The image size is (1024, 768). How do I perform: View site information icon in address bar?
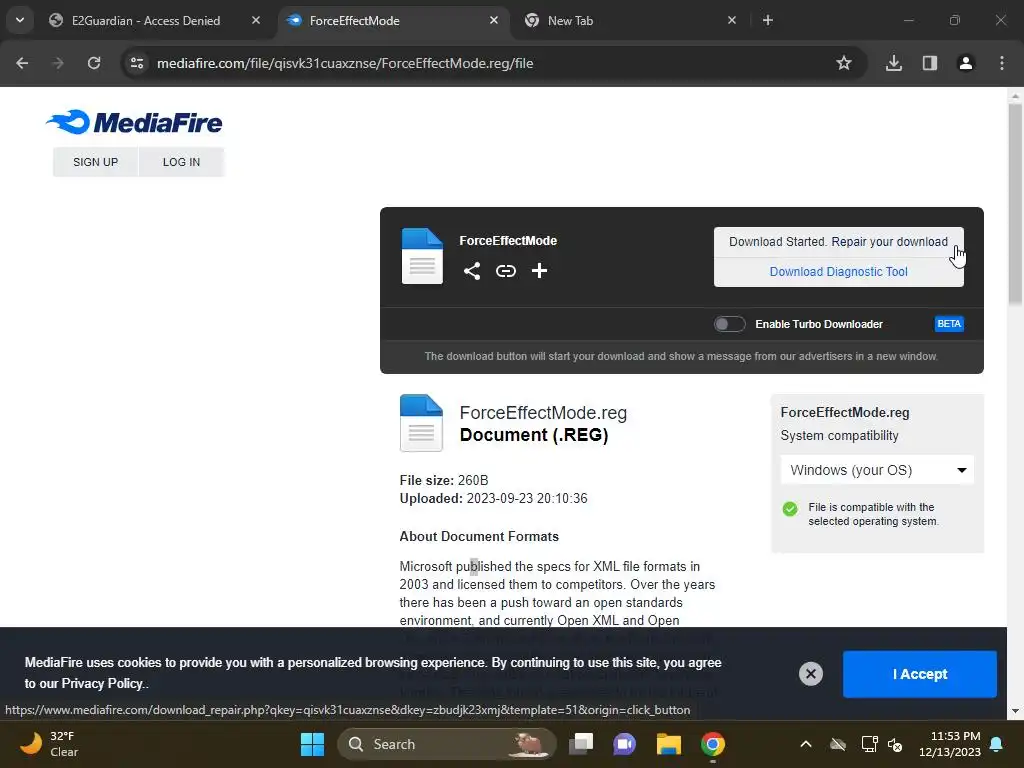click(137, 63)
